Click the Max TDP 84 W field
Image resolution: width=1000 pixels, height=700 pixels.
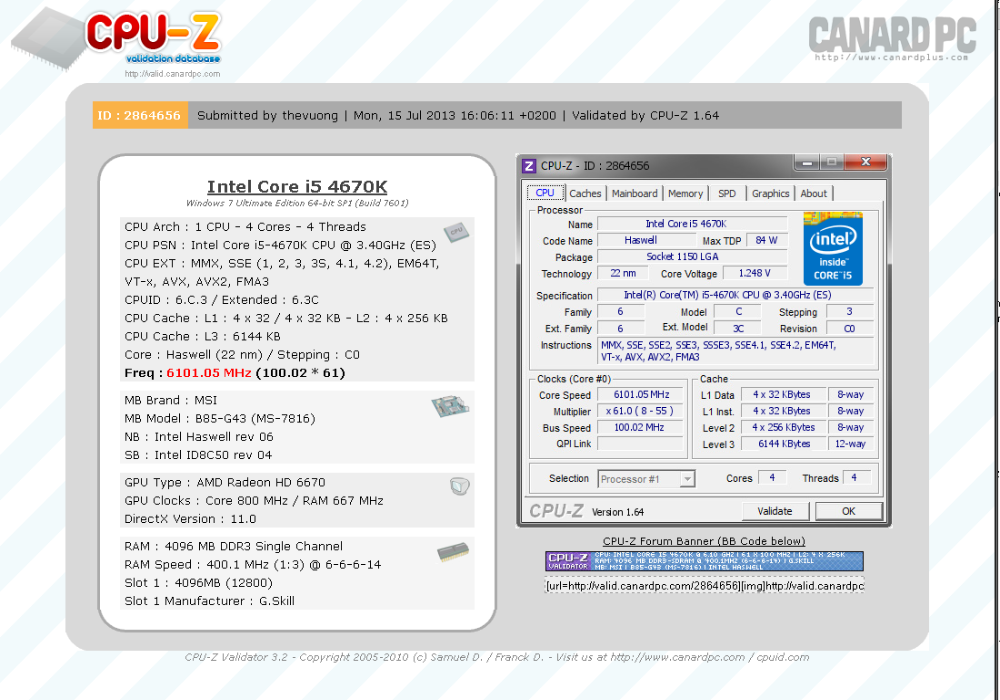point(767,240)
